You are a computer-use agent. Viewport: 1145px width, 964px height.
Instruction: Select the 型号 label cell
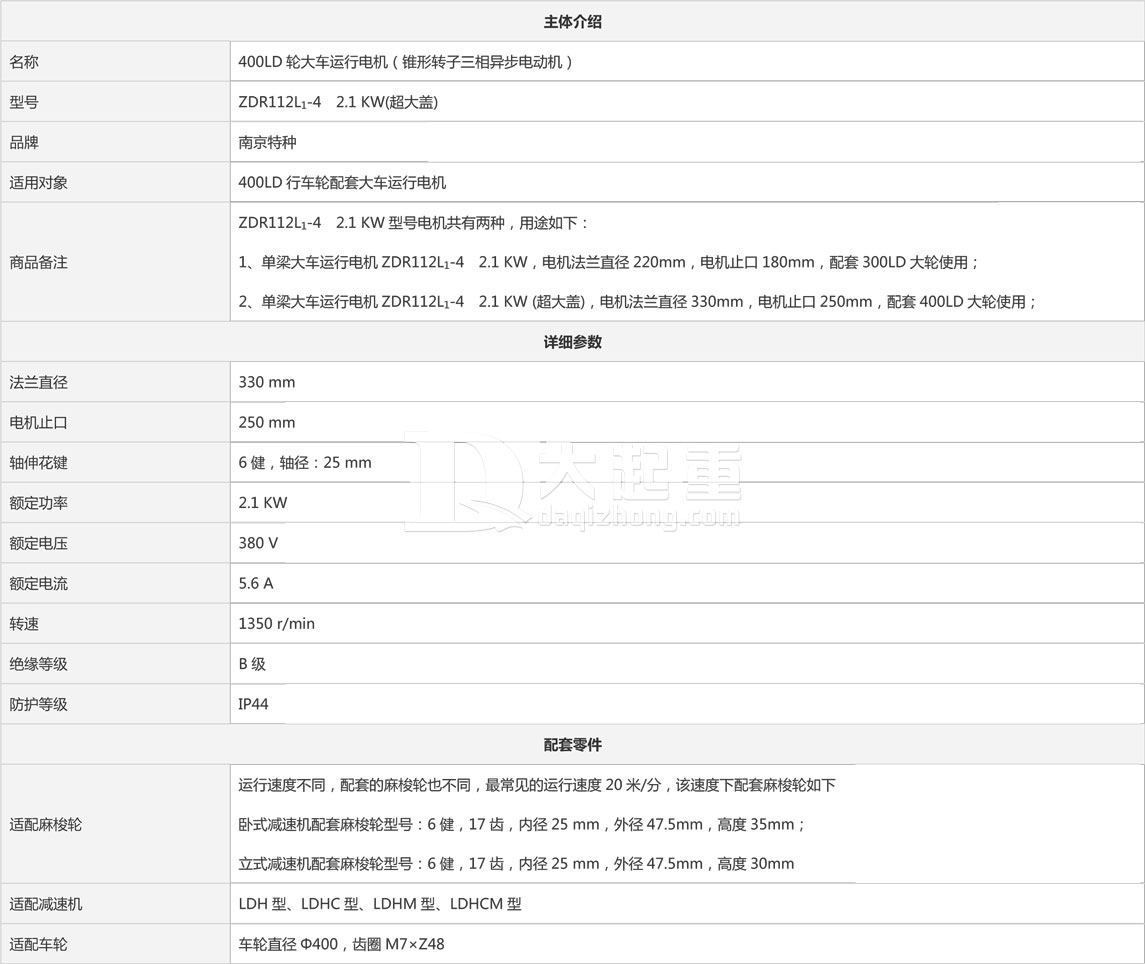pyautogui.click(x=115, y=102)
